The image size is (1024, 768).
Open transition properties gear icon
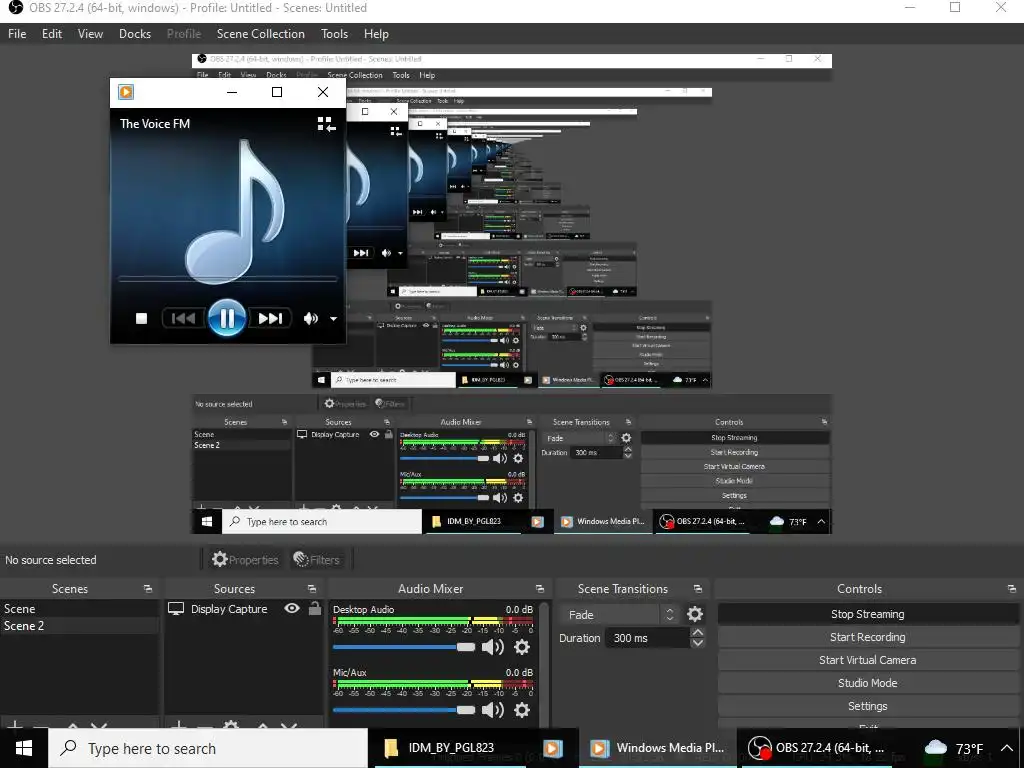695,615
